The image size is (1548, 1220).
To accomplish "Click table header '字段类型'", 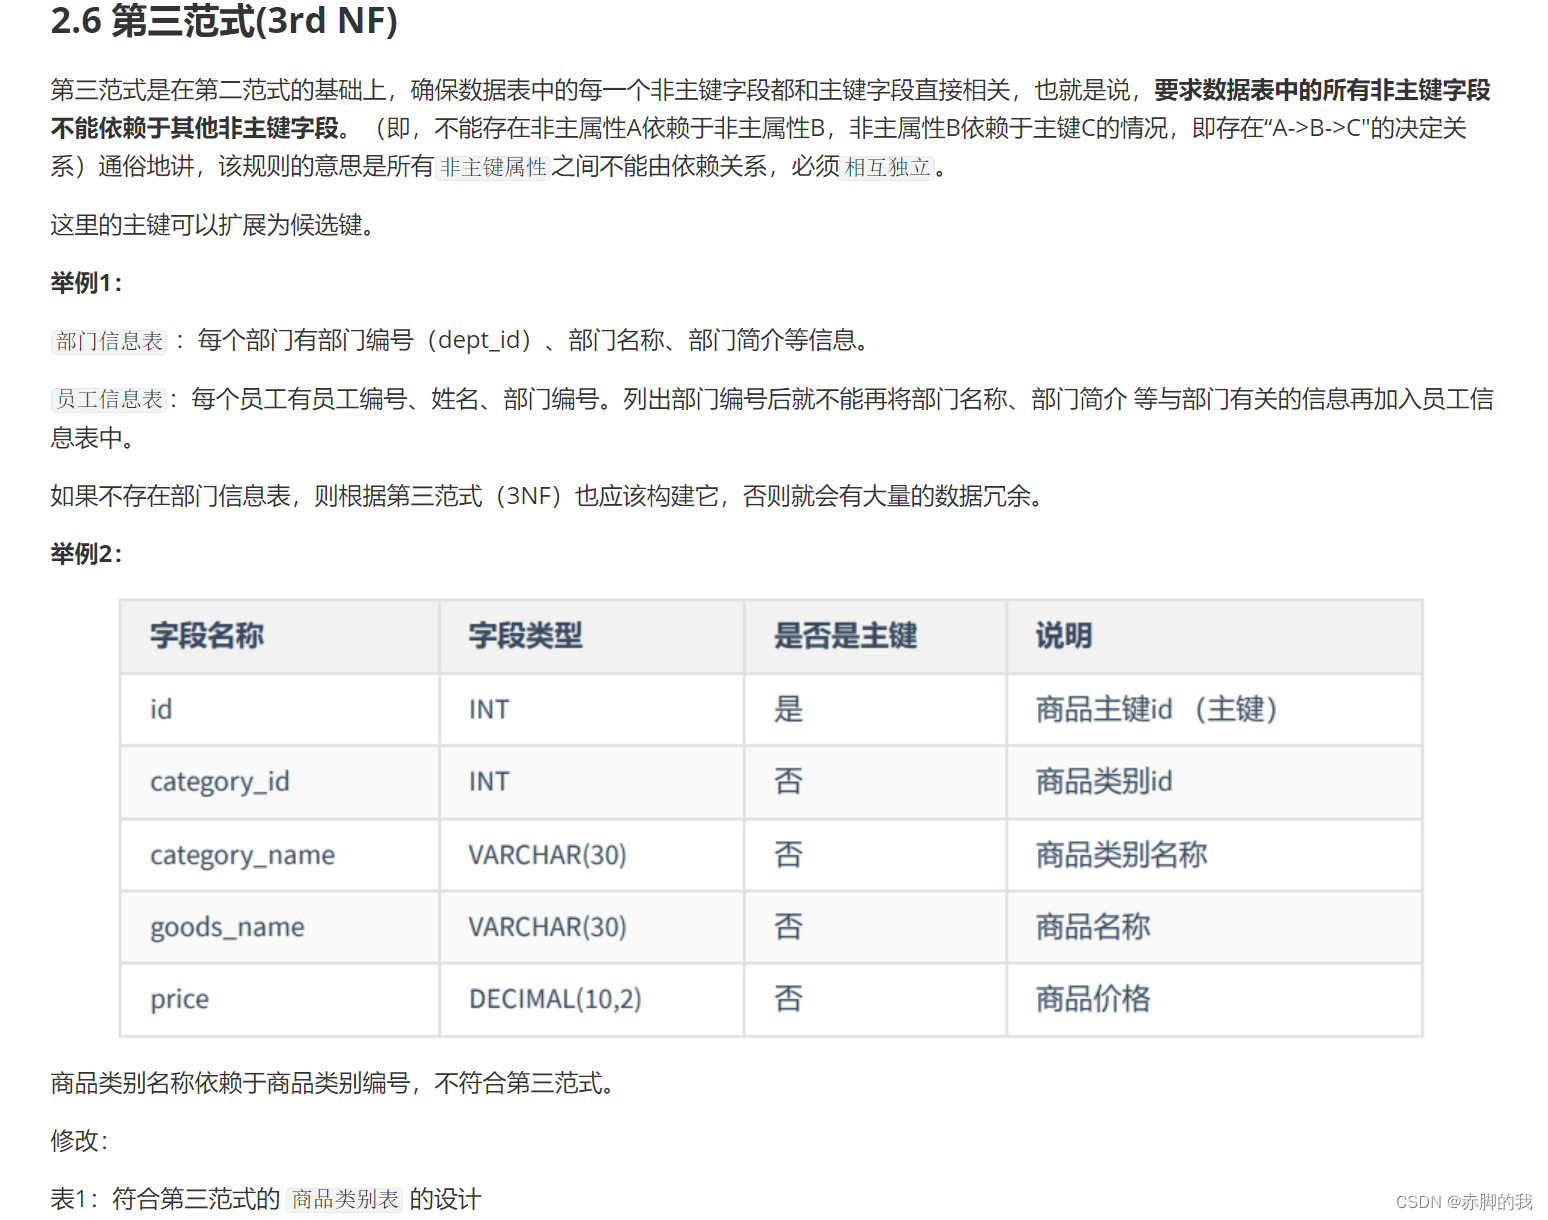I will pos(525,636).
